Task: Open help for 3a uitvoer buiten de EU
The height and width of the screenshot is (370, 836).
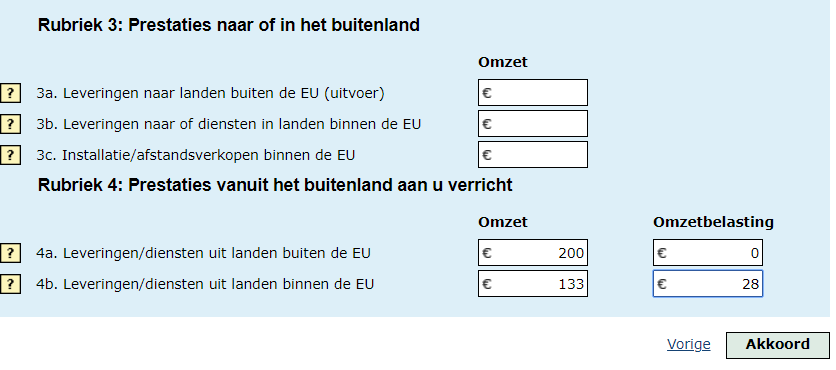Action: tap(10, 93)
